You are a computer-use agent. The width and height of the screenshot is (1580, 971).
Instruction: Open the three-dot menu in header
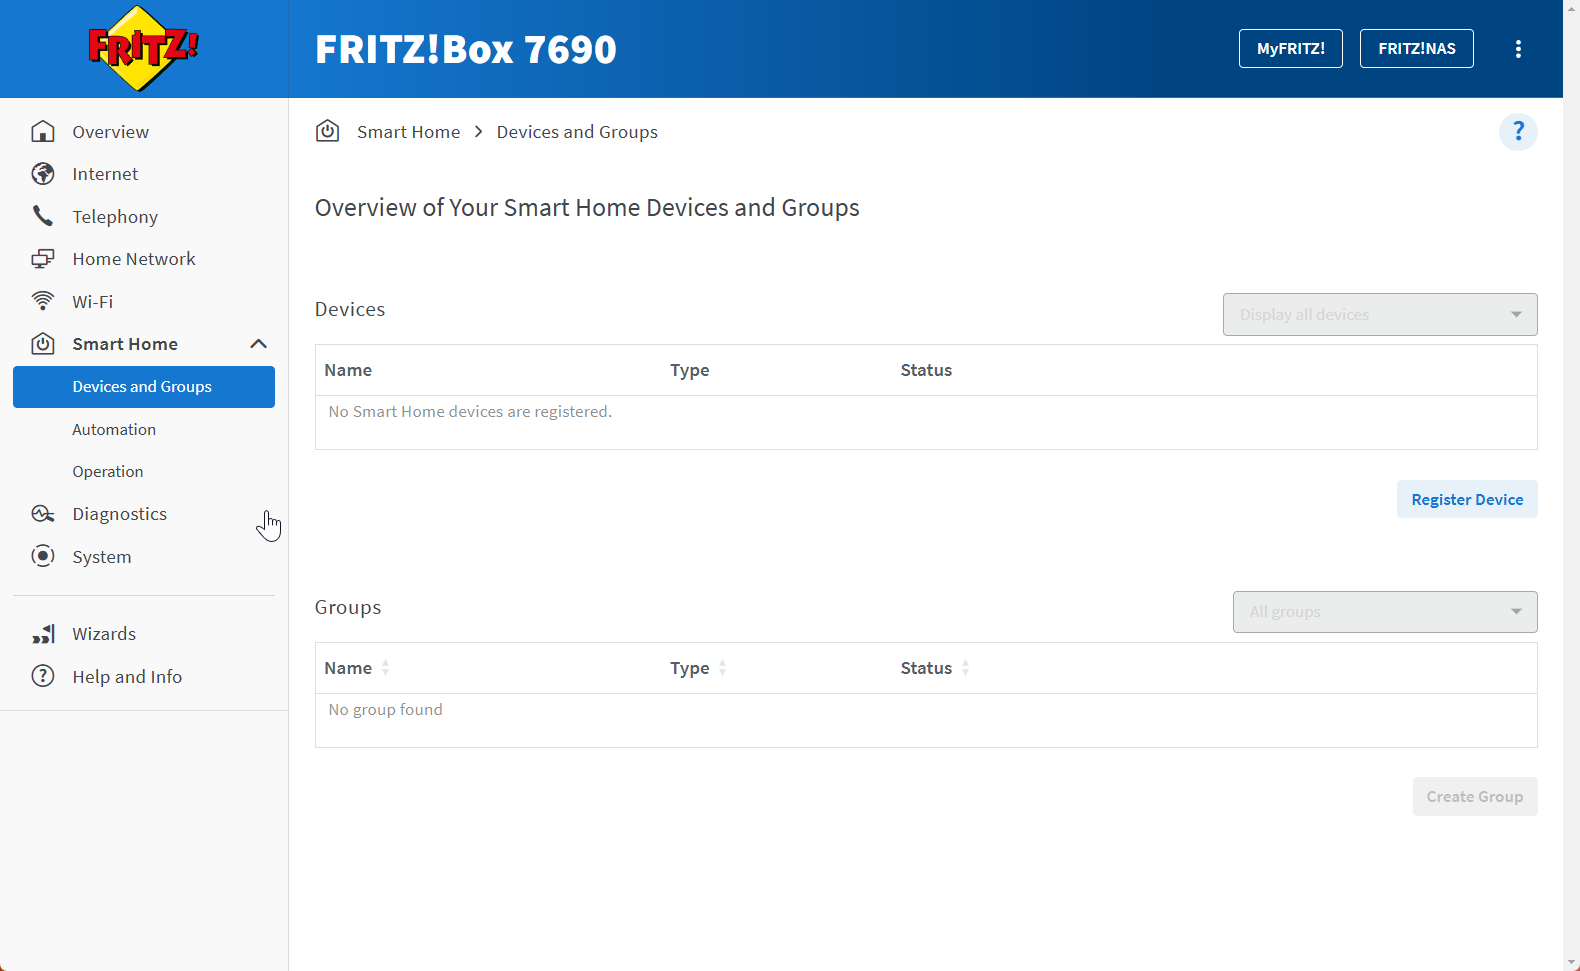click(x=1517, y=49)
